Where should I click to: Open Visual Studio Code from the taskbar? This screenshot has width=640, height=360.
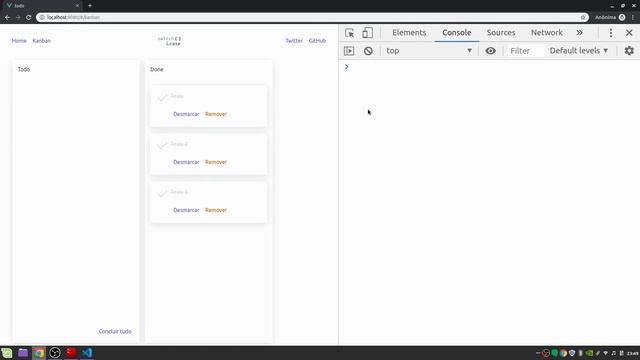[x=87, y=353]
